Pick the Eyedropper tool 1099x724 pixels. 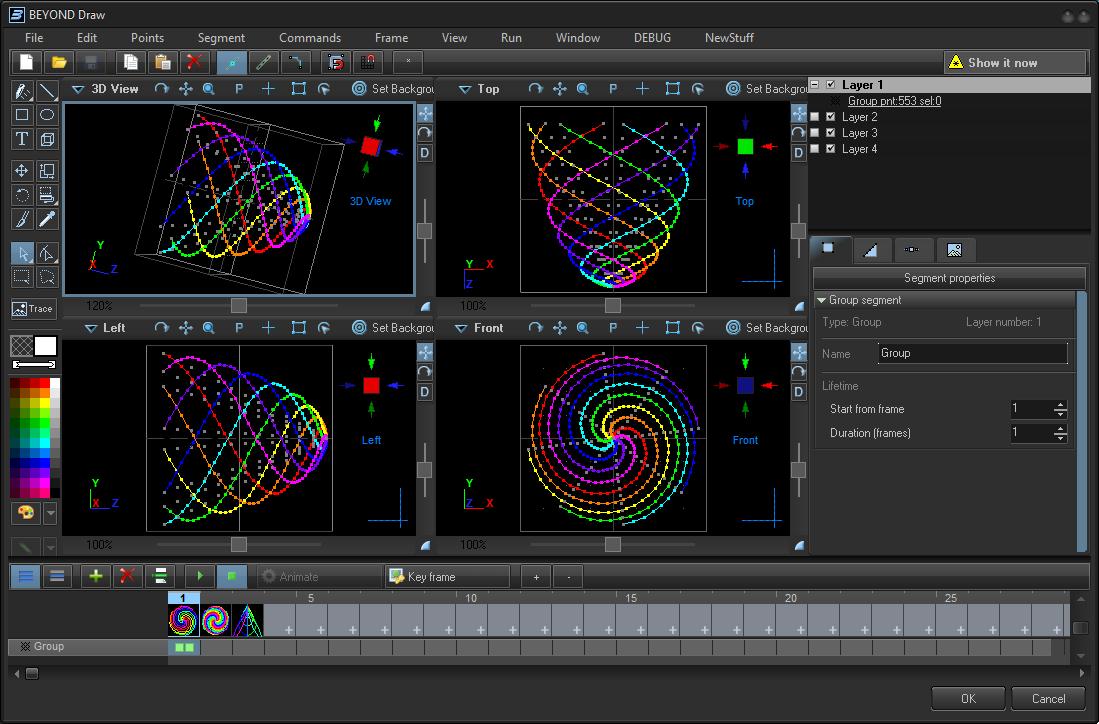(46, 219)
